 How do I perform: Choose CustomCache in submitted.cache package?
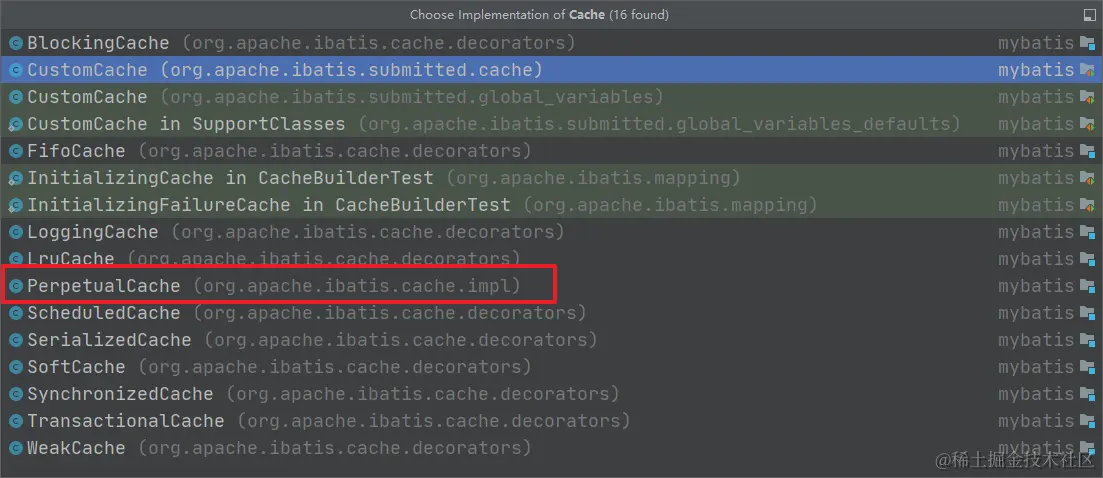pos(87,70)
